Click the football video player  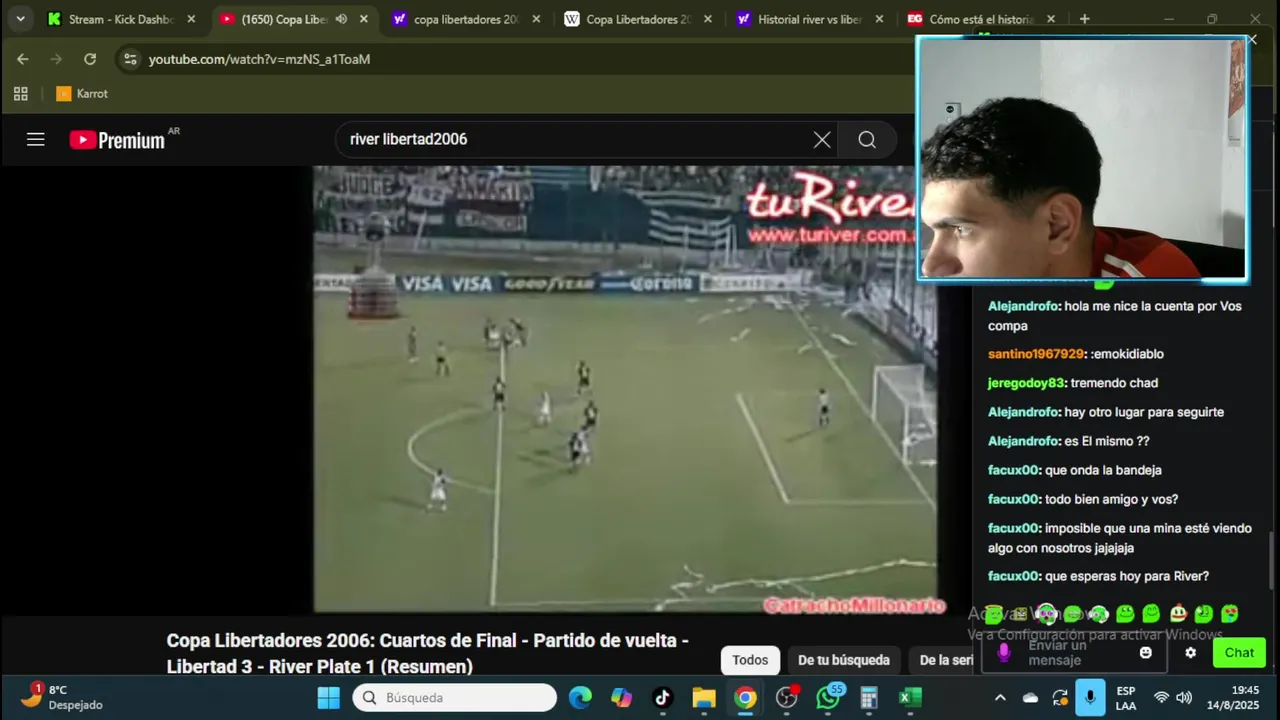(x=625, y=389)
